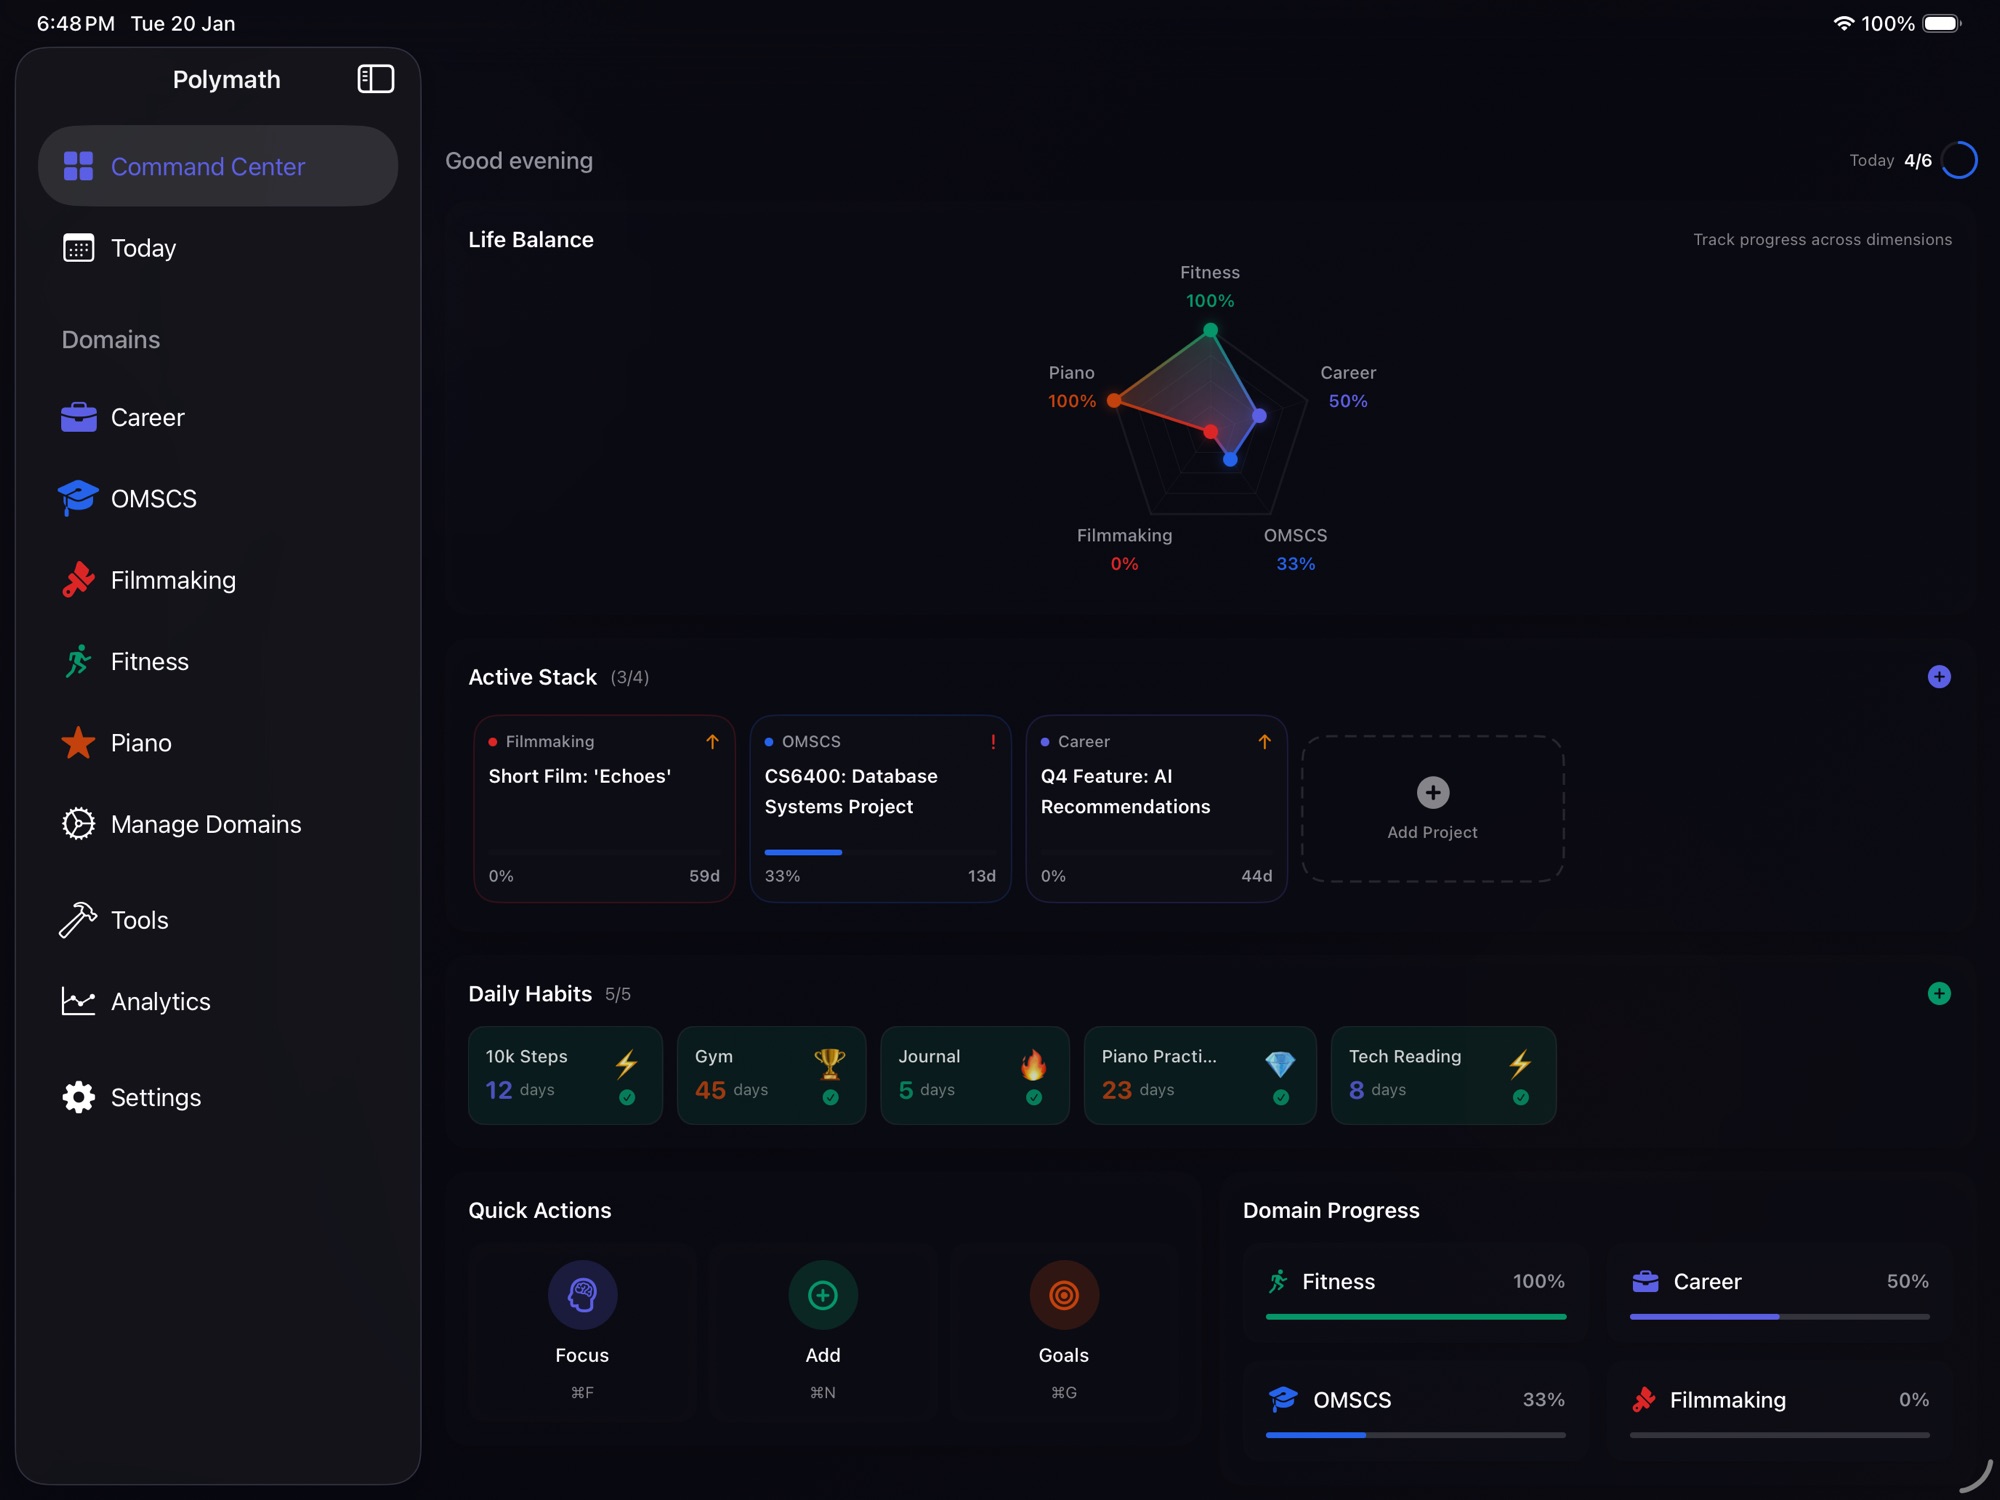
Task: Toggle completion check on 10k Steps habit
Action: [627, 1097]
